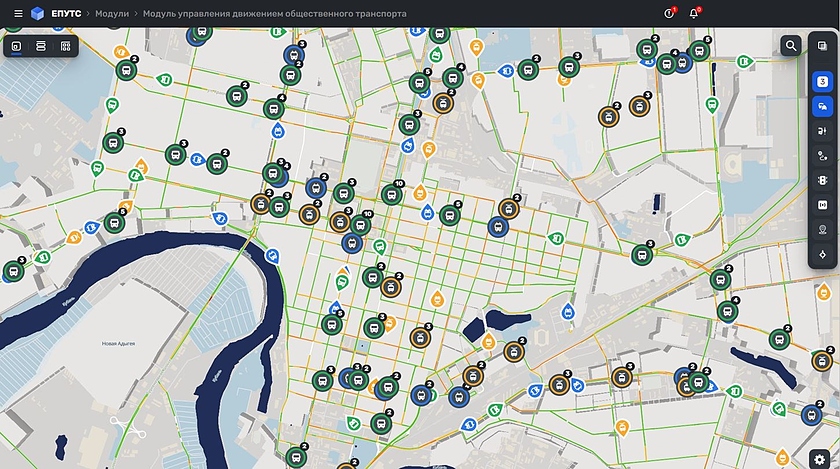Toggle the map pin stops layer button
The image size is (840, 469).
tap(822, 229)
